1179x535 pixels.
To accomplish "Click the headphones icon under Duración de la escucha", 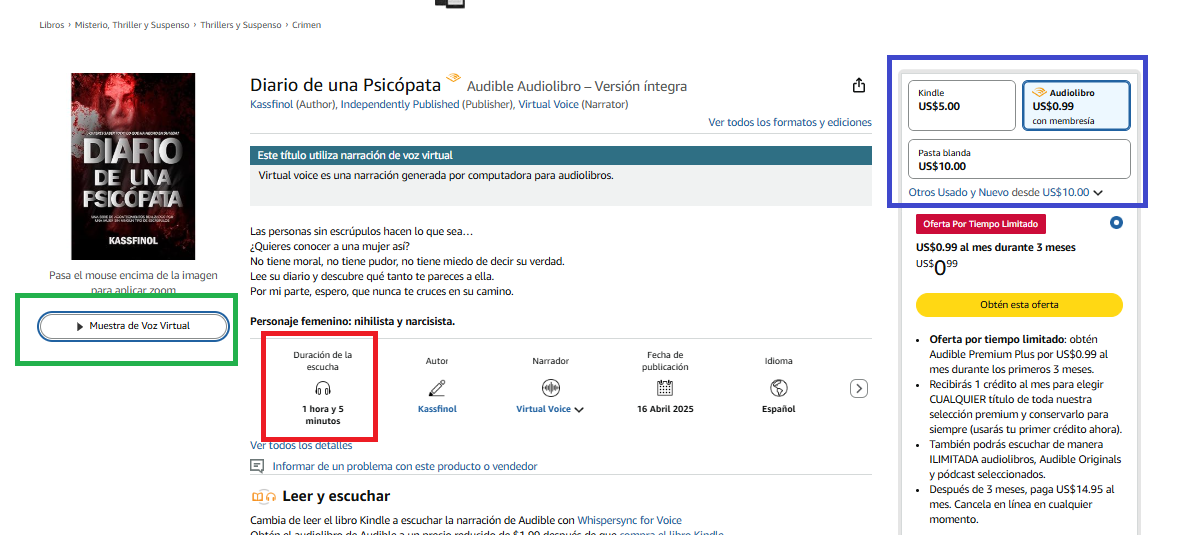I will tap(323, 388).
